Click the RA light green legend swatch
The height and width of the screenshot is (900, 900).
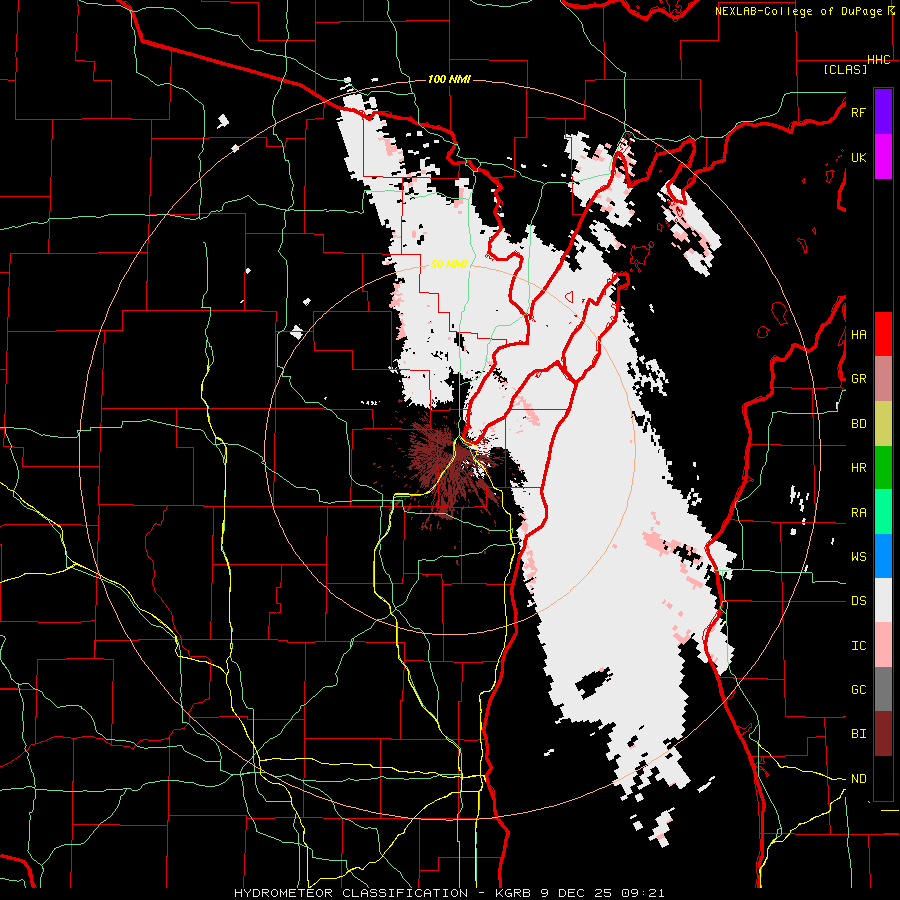[x=883, y=511]
